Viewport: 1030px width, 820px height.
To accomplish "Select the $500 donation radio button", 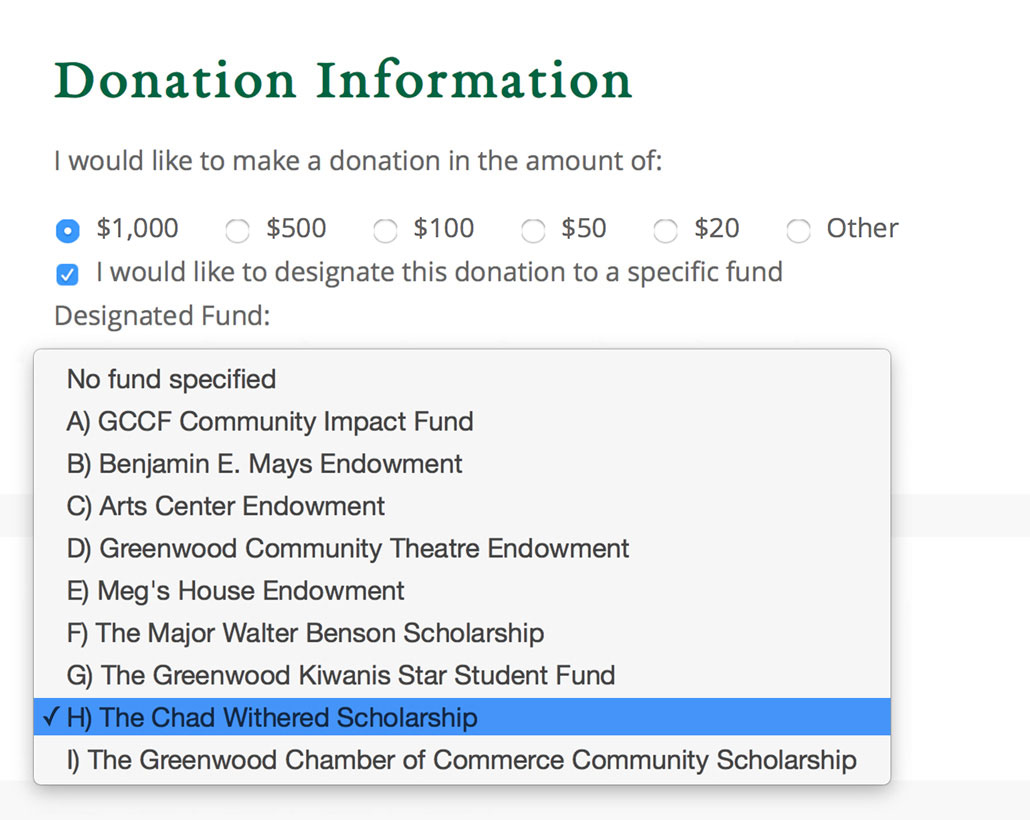I will click(x=237, y=231).
